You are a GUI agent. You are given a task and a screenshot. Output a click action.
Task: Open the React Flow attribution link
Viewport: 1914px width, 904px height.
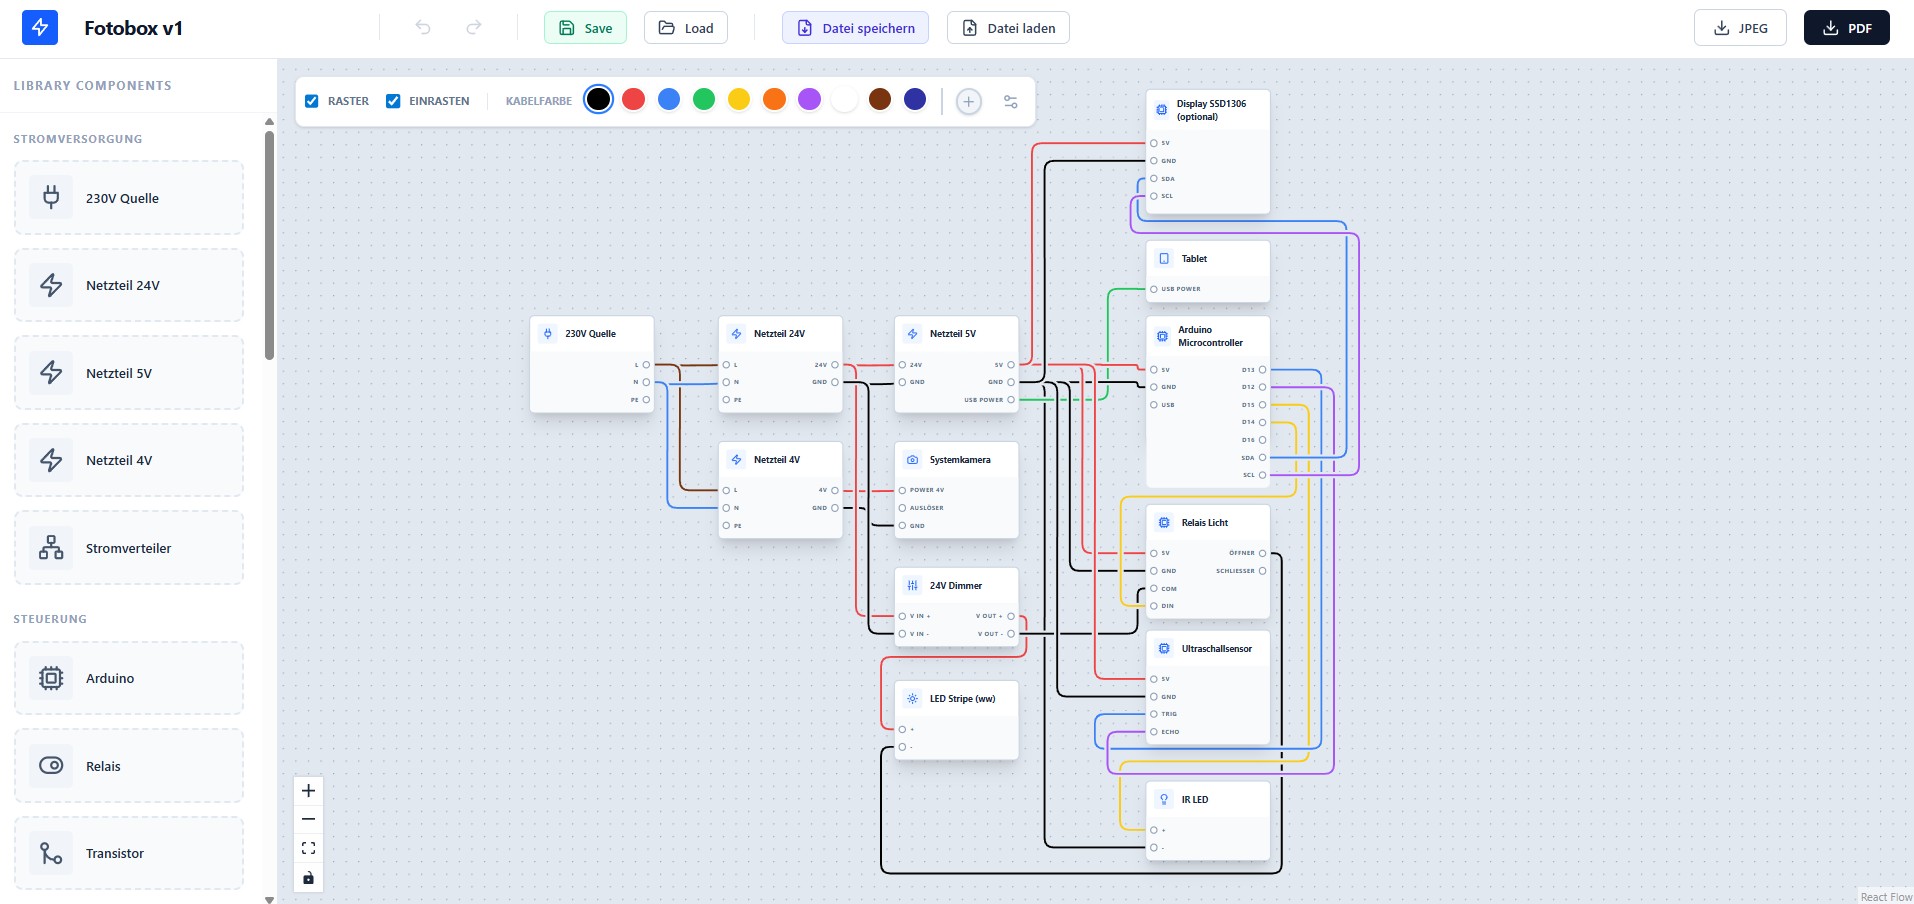(x=1885, y=897)
